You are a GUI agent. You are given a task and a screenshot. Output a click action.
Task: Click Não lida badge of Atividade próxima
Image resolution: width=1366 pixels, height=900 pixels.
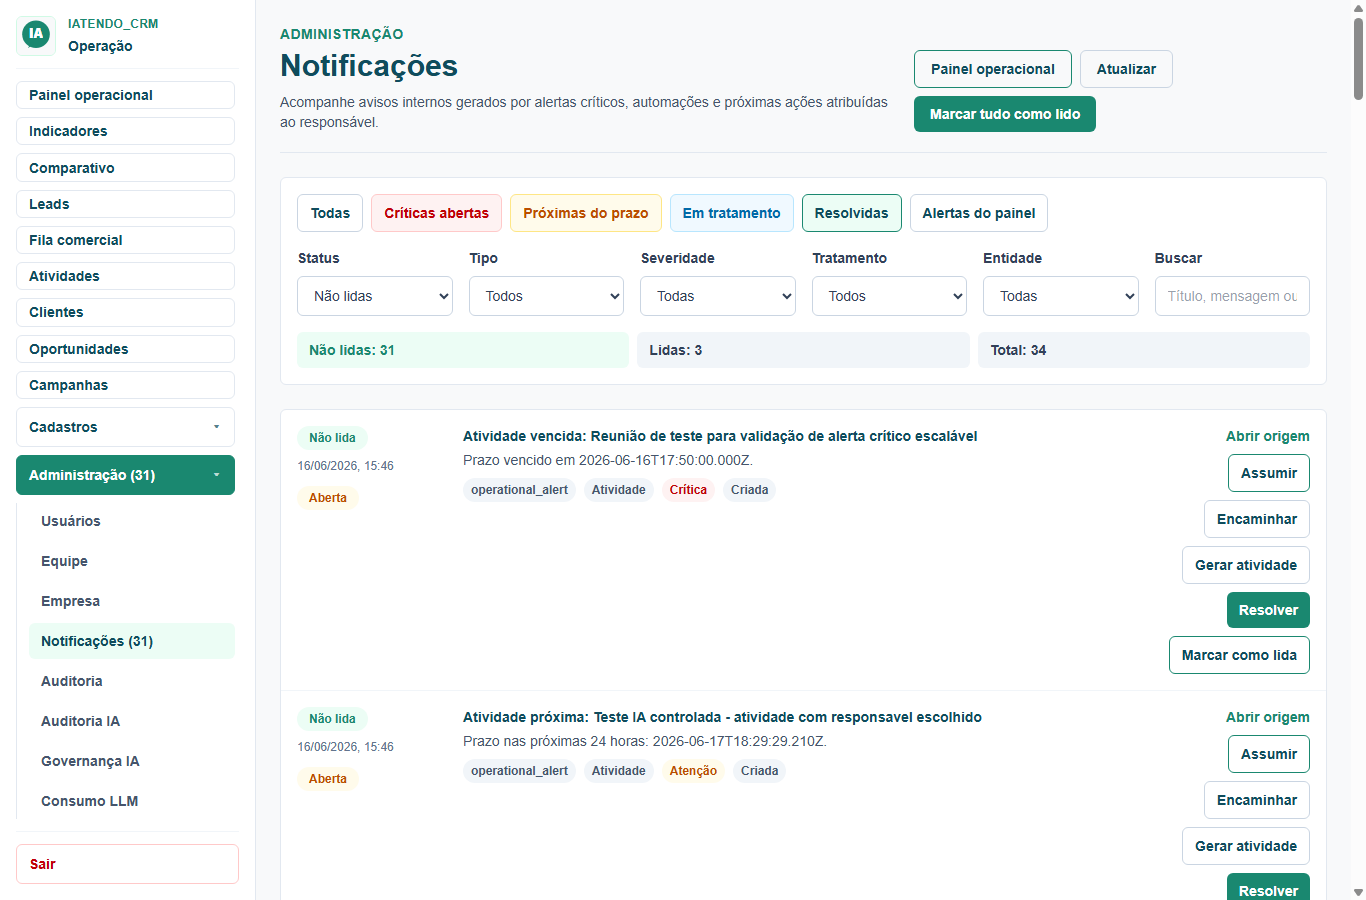[x=332, y=719]
